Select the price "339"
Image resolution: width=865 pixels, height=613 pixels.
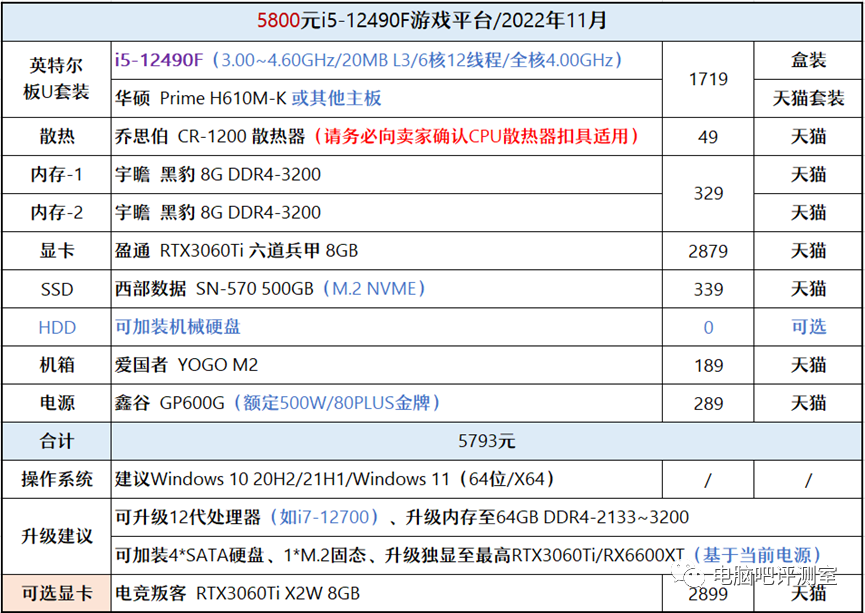708,289
